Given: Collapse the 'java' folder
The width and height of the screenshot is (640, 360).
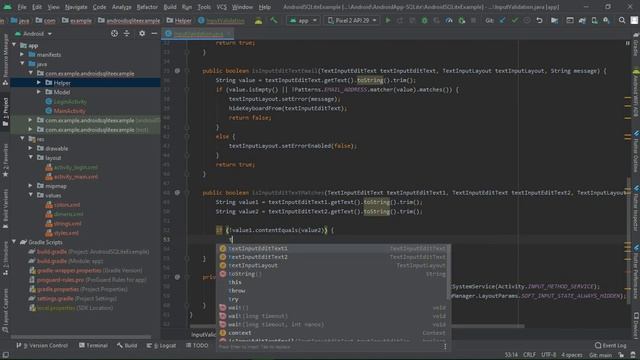Looking at the screenshot, I should (22, 64).
